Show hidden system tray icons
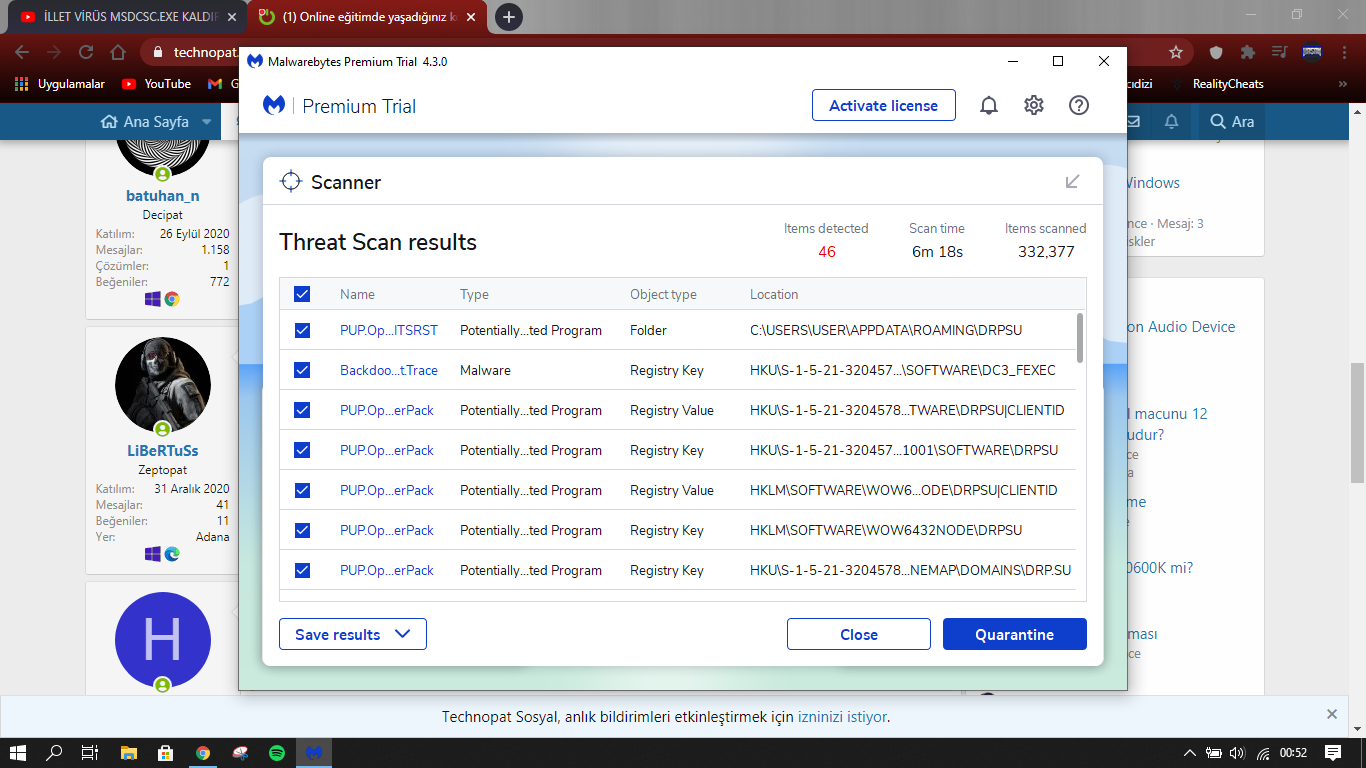Viewport: 1366px width, 768px height. pyautogui.click(x=1189, y=753)
